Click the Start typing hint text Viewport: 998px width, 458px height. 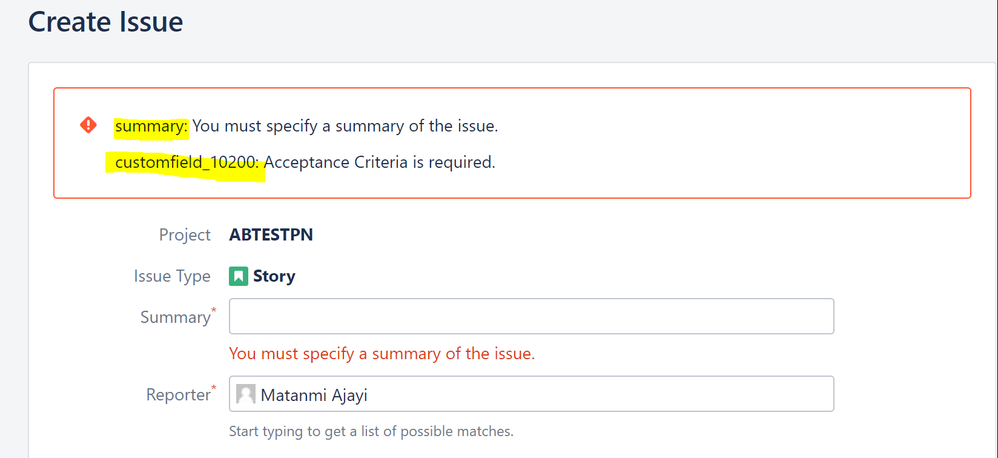pos(371,431)
